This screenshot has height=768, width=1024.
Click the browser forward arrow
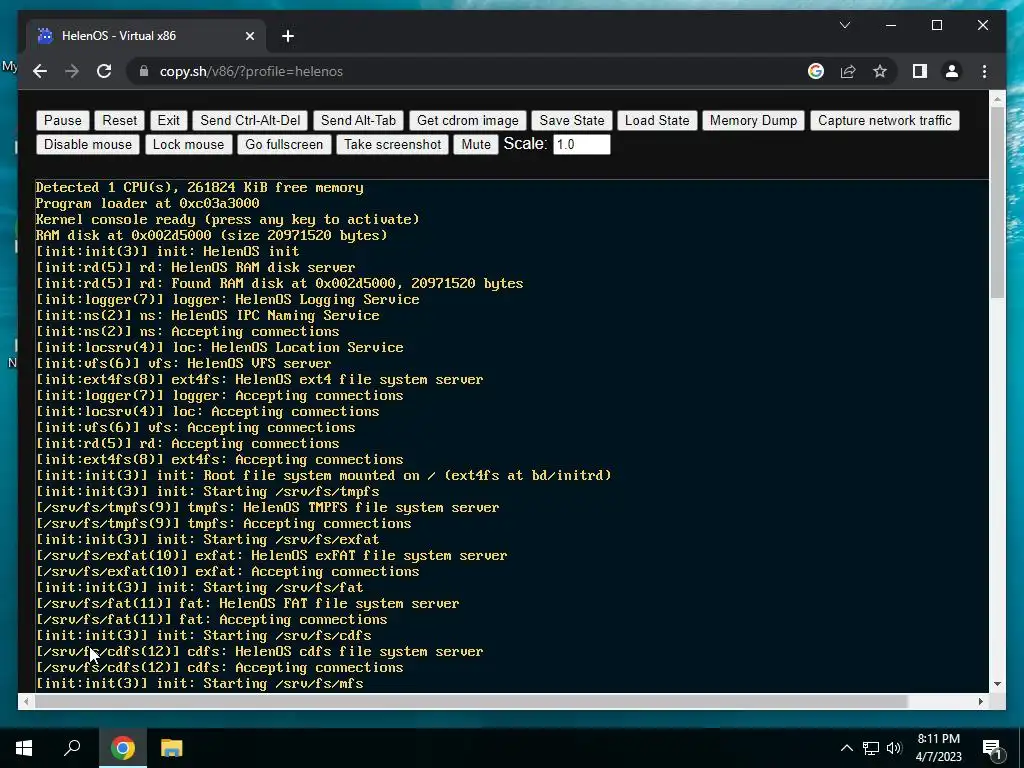pyautogui.click(x=72, y=71)
